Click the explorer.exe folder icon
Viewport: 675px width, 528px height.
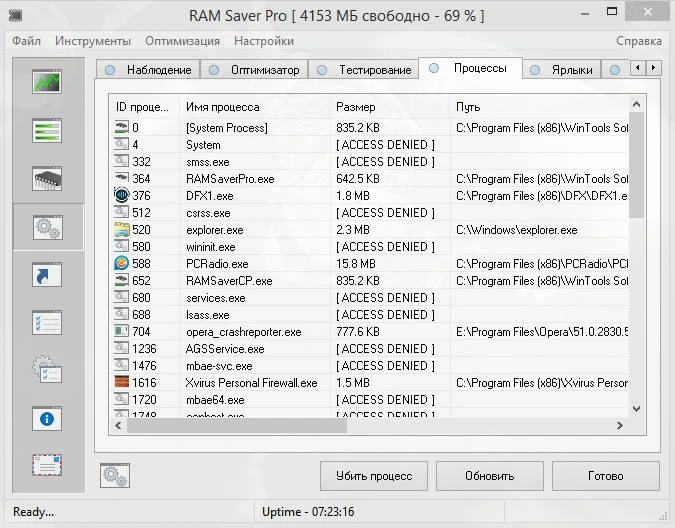pos(121,229)
